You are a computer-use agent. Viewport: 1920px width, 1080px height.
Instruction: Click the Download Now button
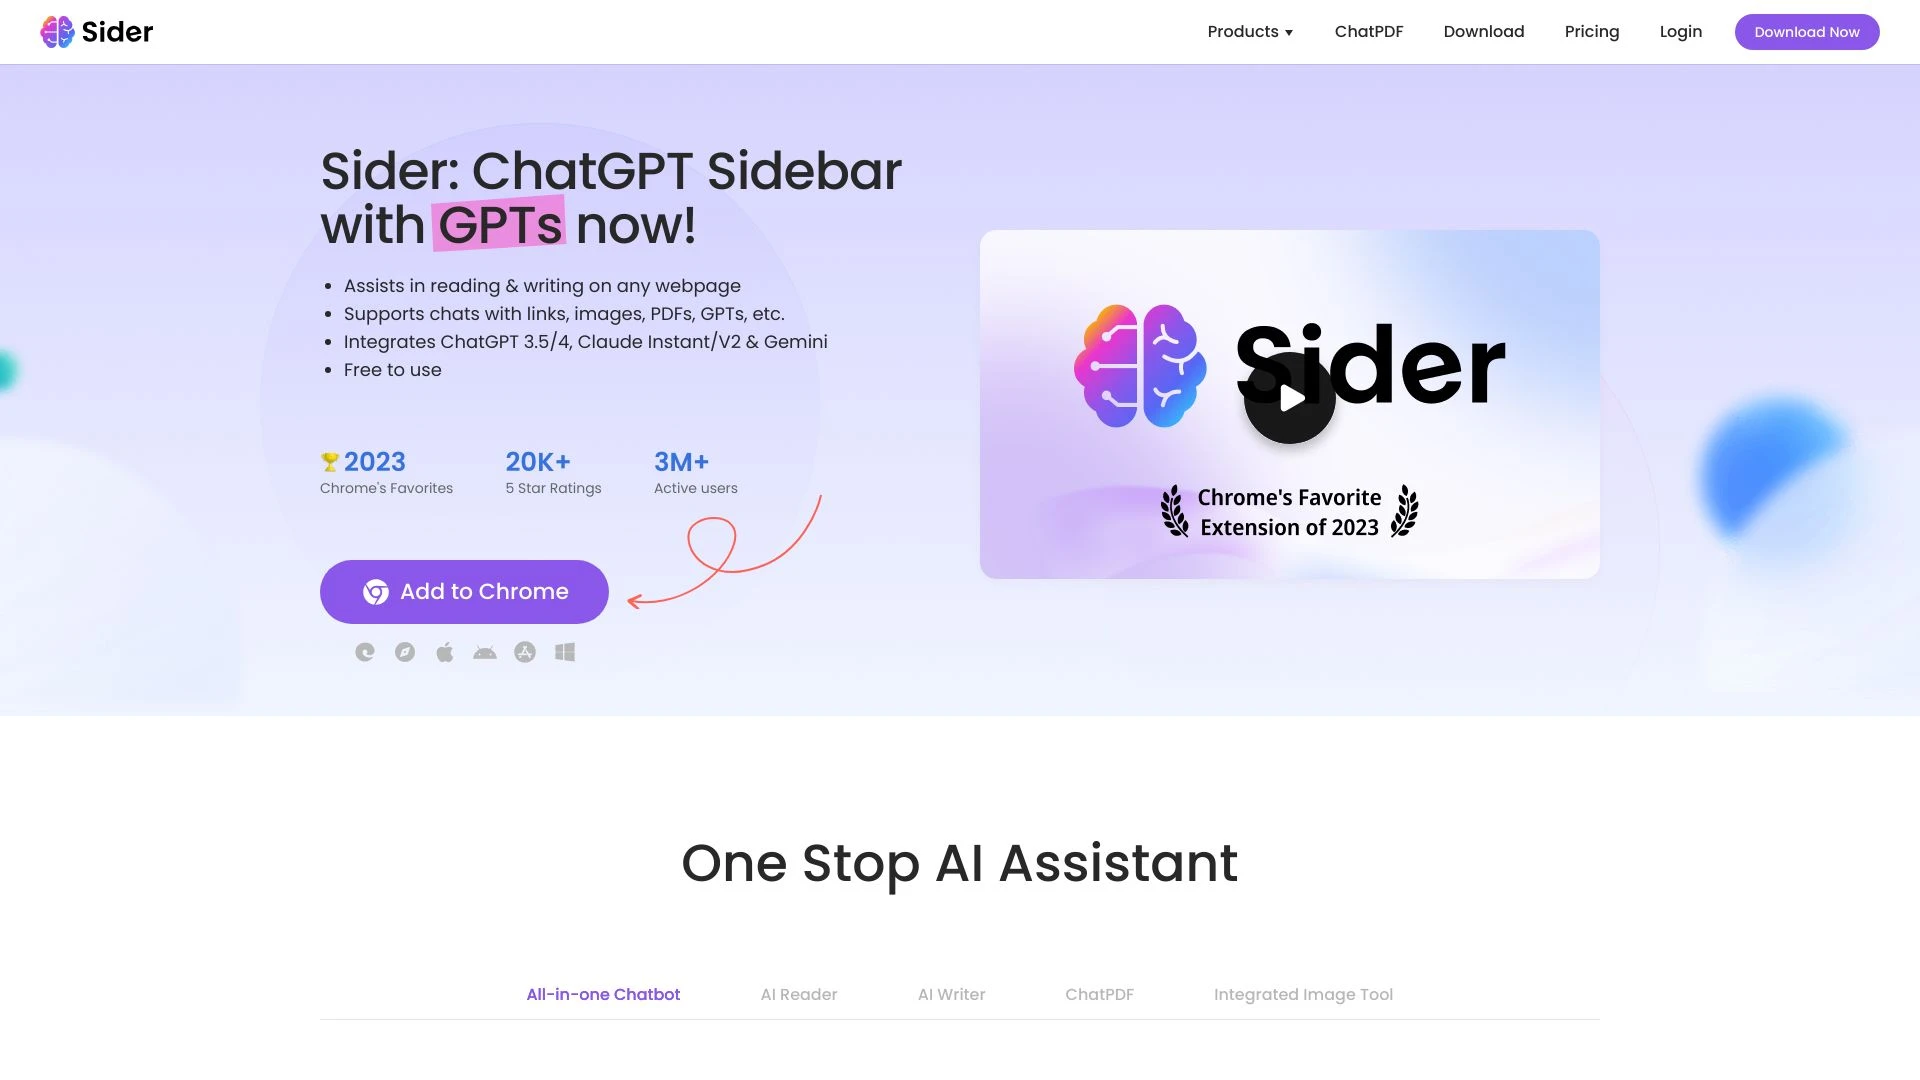(1807, 32)
